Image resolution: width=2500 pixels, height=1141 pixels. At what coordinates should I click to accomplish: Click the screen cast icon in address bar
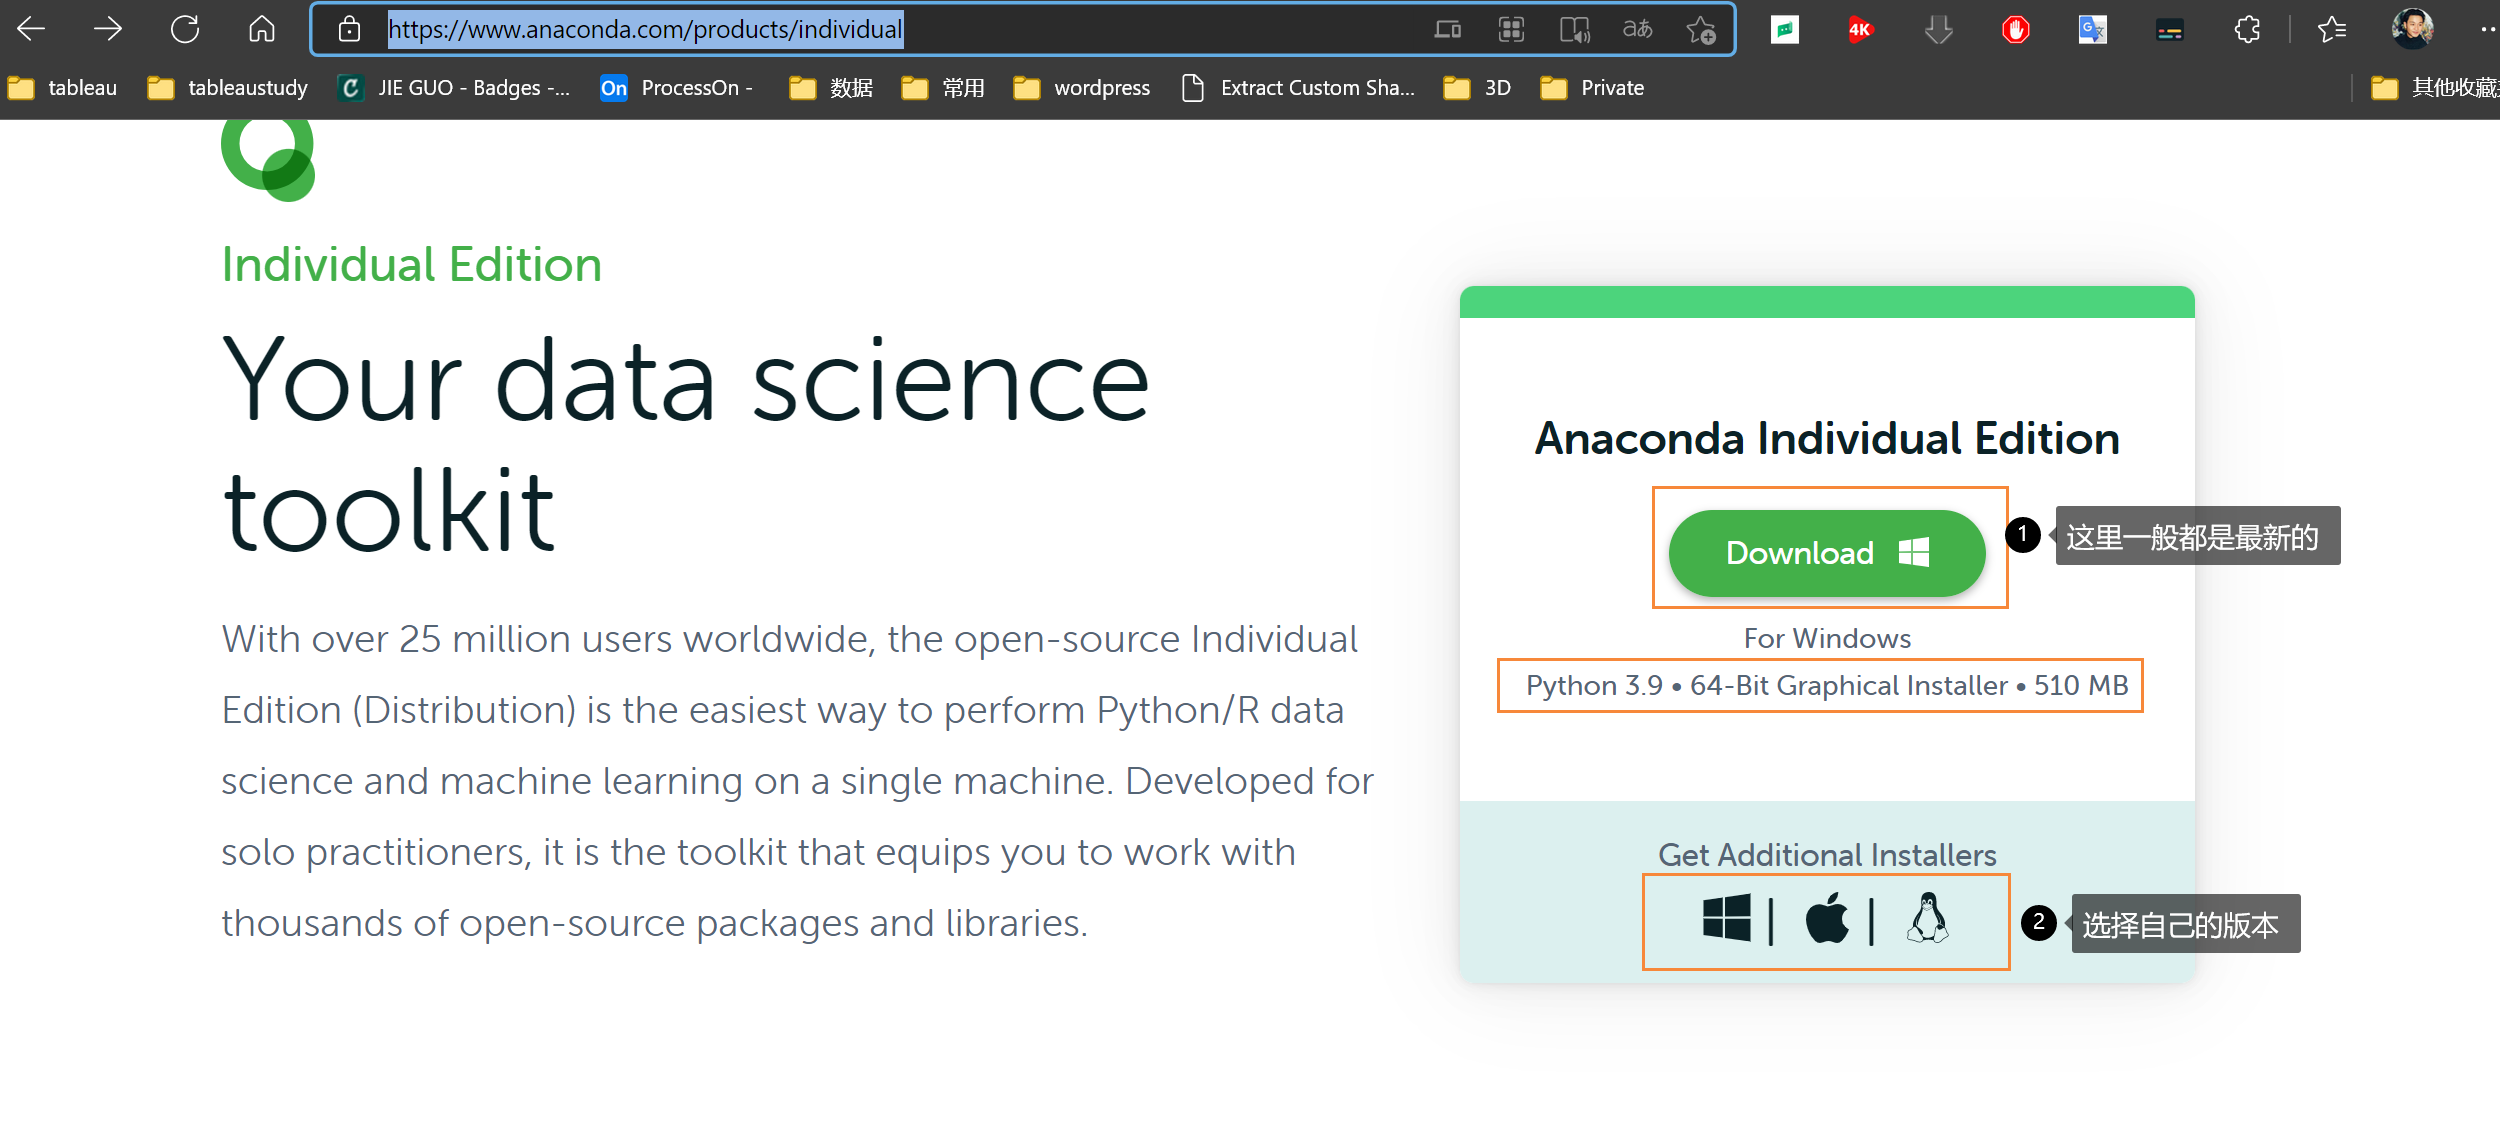pyautogui.click(x=1447, y=29)
